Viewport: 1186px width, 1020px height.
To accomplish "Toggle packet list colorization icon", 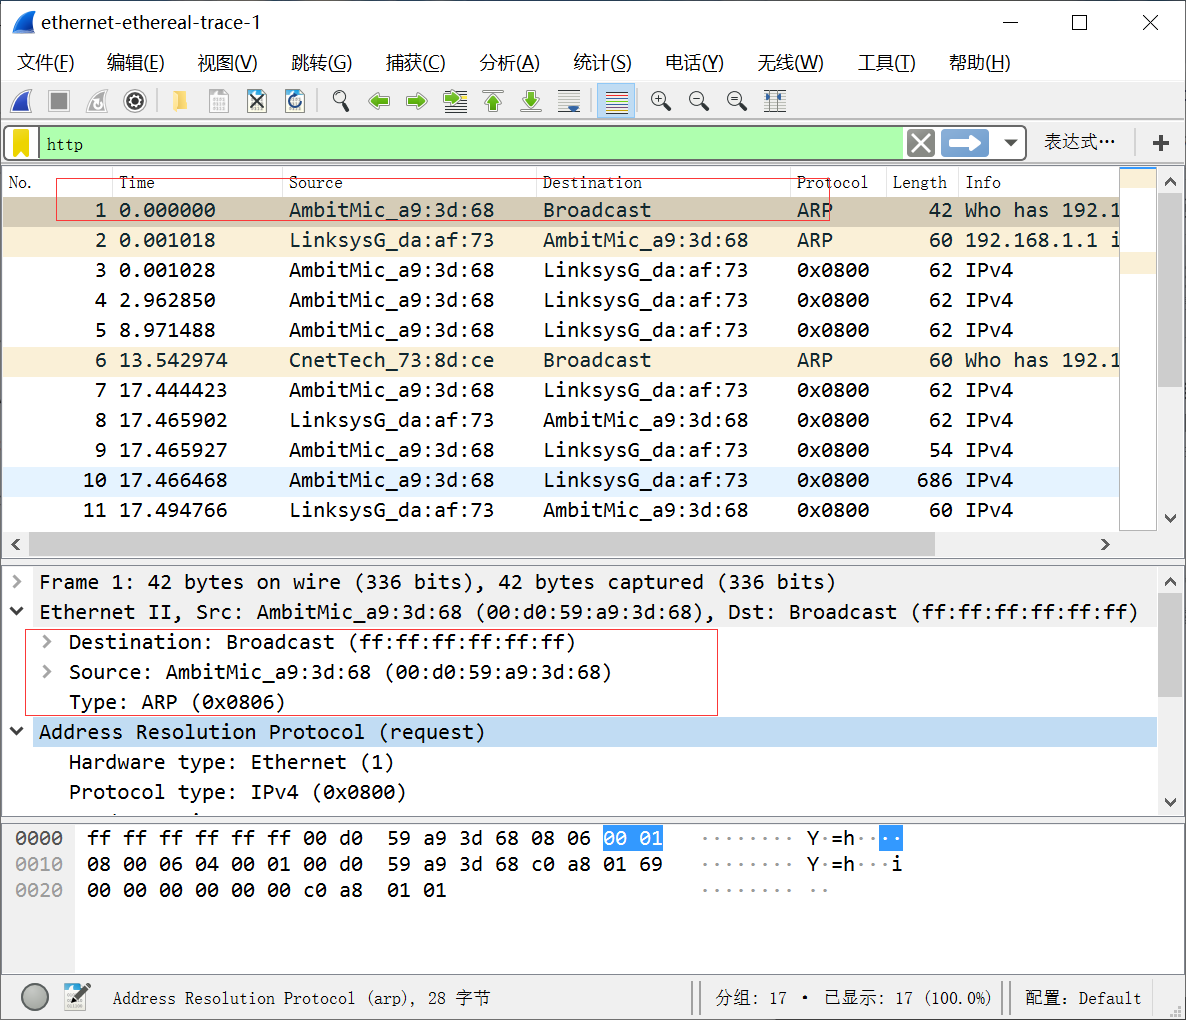I will (616, 101).
